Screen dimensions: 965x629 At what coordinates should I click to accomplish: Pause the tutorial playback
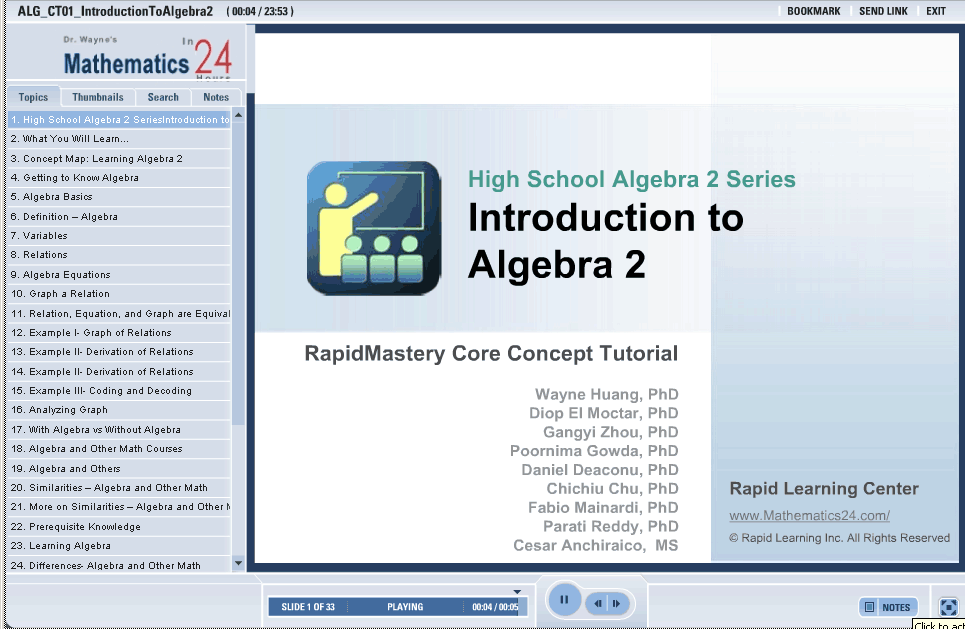tap(564, 600)
